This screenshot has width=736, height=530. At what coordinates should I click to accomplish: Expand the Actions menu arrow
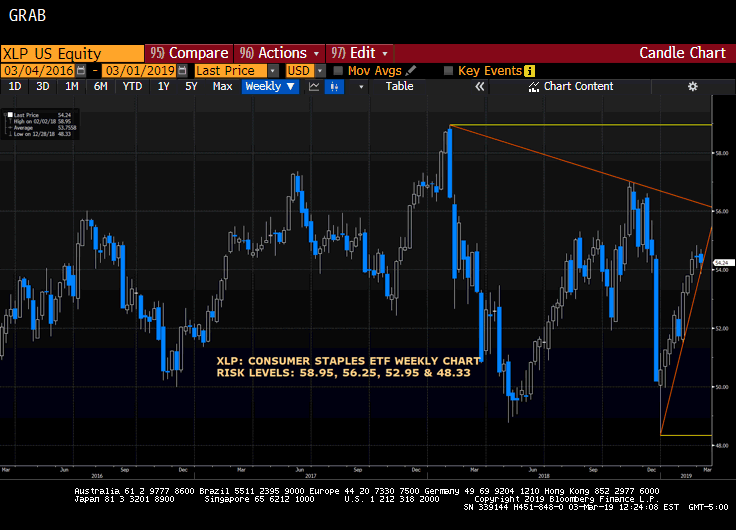pyautogui.click(x=316, y=54)
